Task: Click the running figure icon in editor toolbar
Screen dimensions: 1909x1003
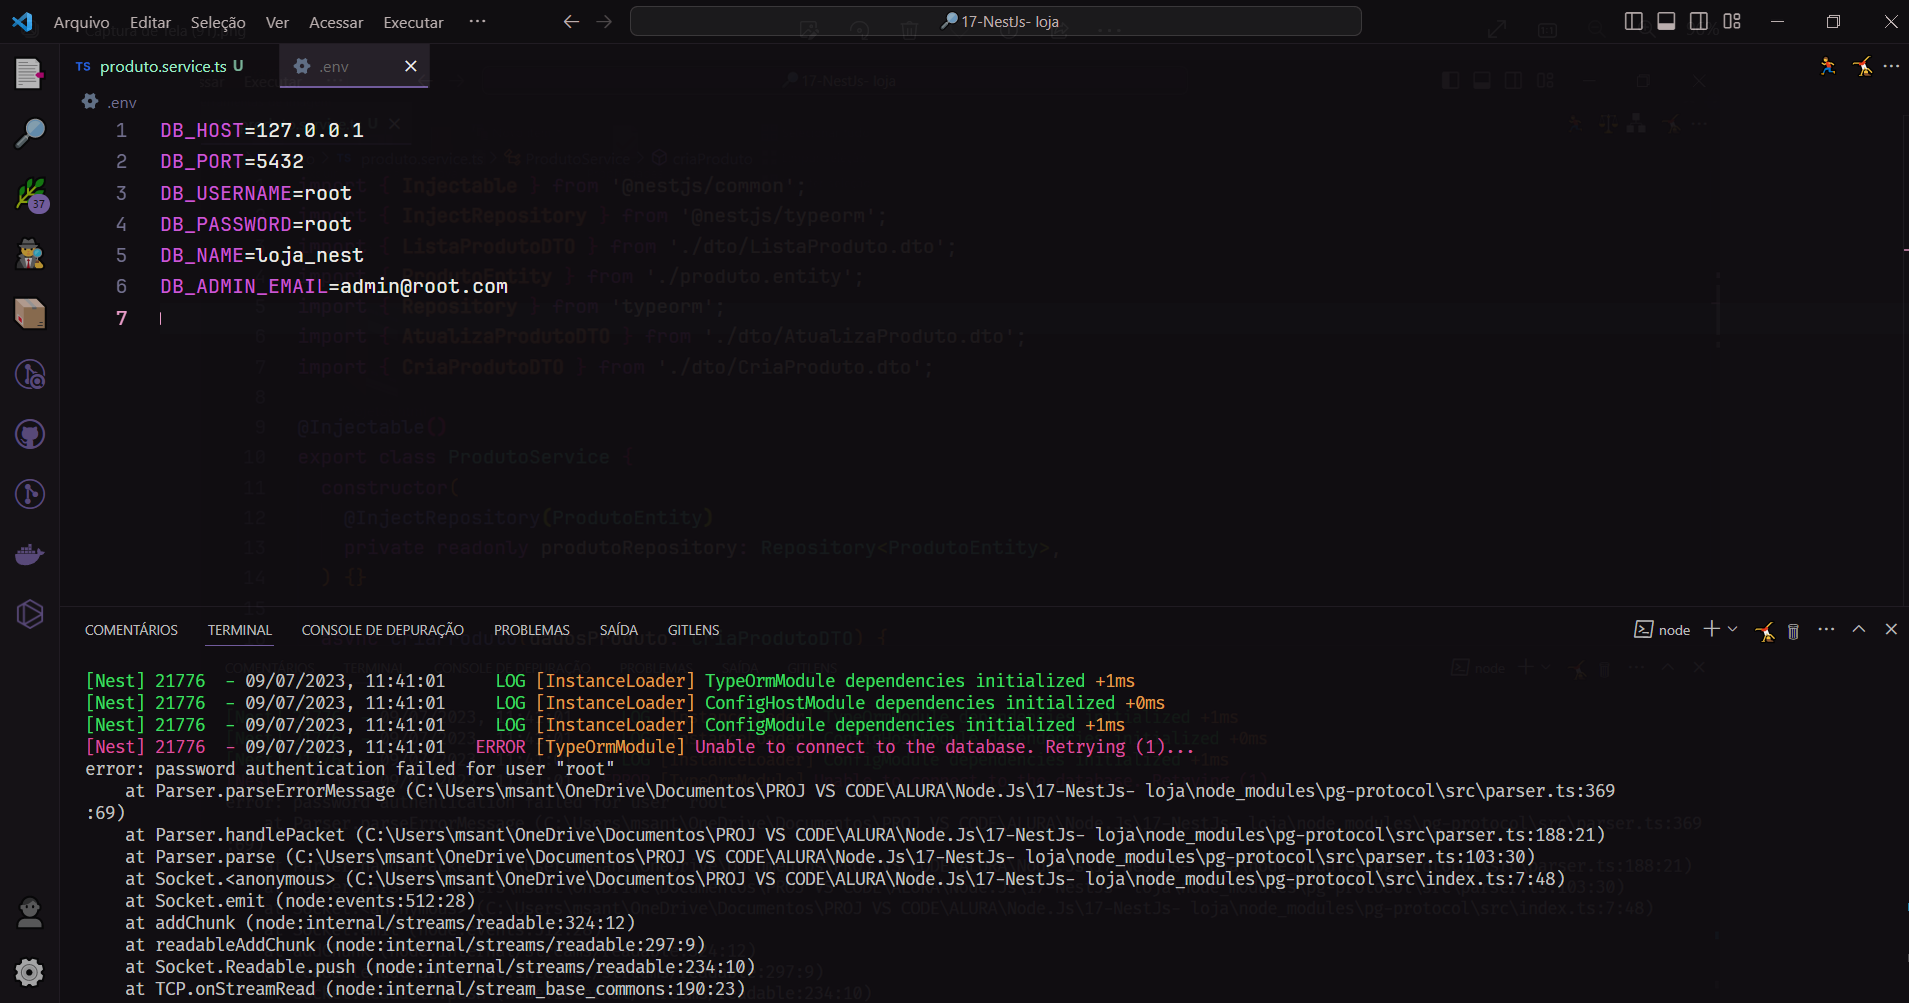Action: point(1828,66)
